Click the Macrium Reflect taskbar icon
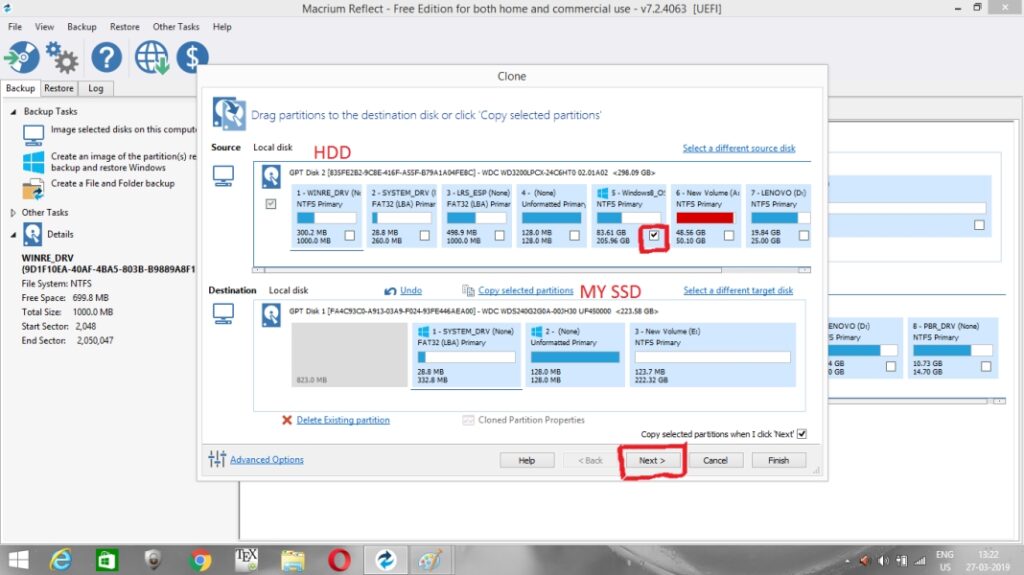 click(385, 560)
